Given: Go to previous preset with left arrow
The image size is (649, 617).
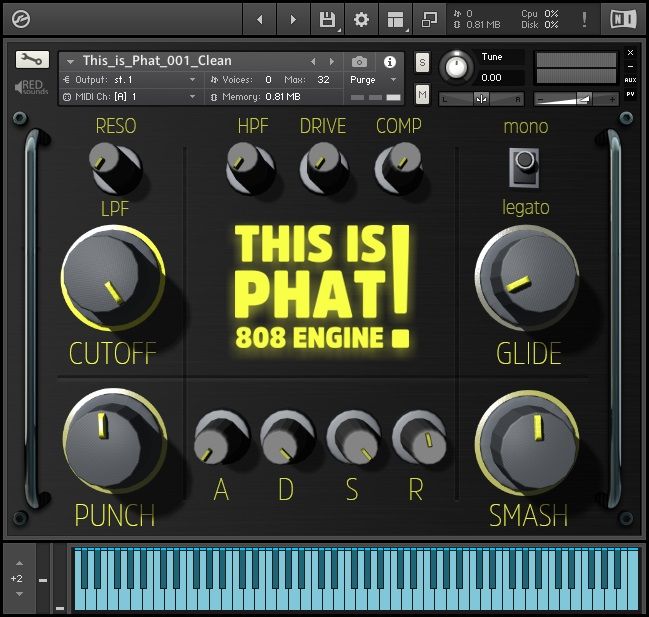Looking at the screenshot, I should click(313, 61).
